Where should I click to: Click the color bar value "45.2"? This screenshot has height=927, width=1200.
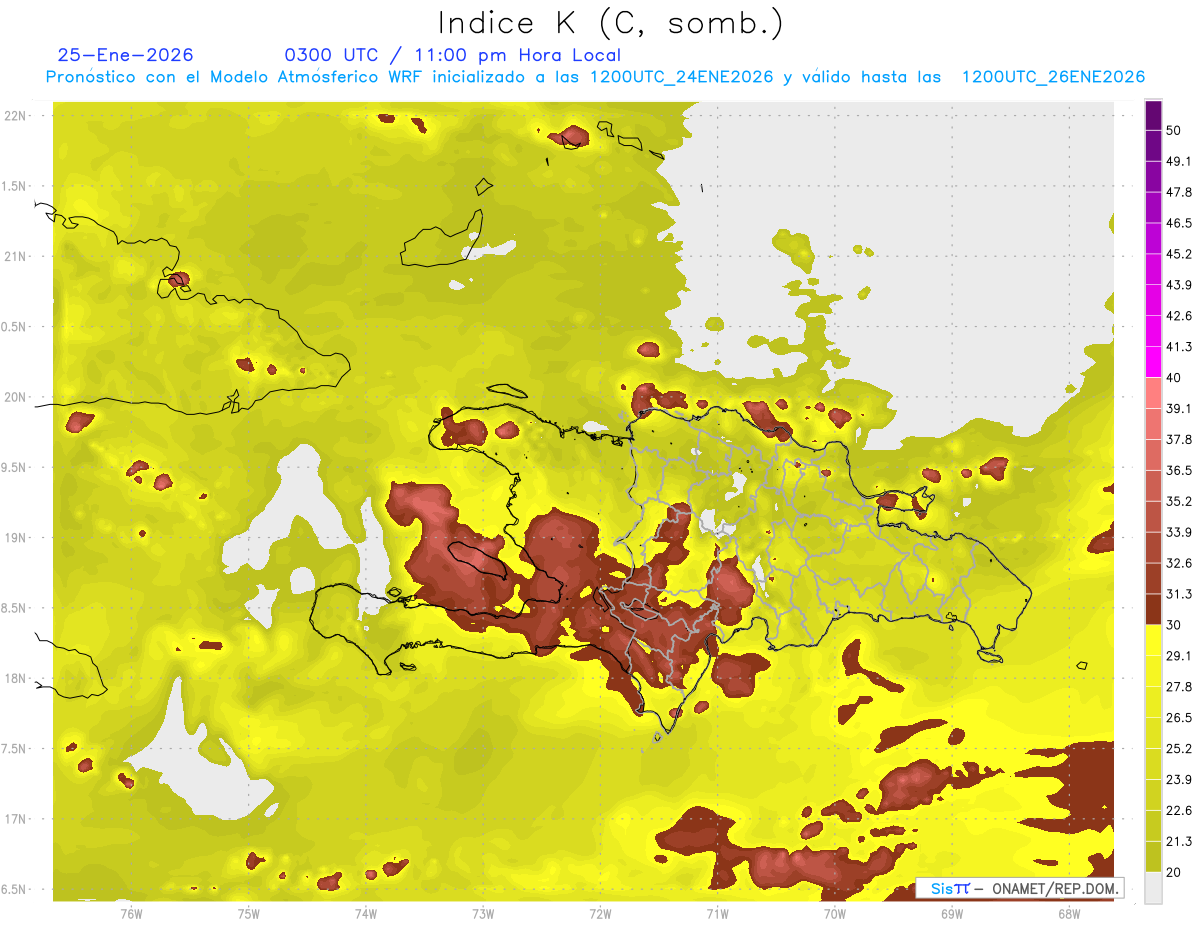click(1179, 254)
